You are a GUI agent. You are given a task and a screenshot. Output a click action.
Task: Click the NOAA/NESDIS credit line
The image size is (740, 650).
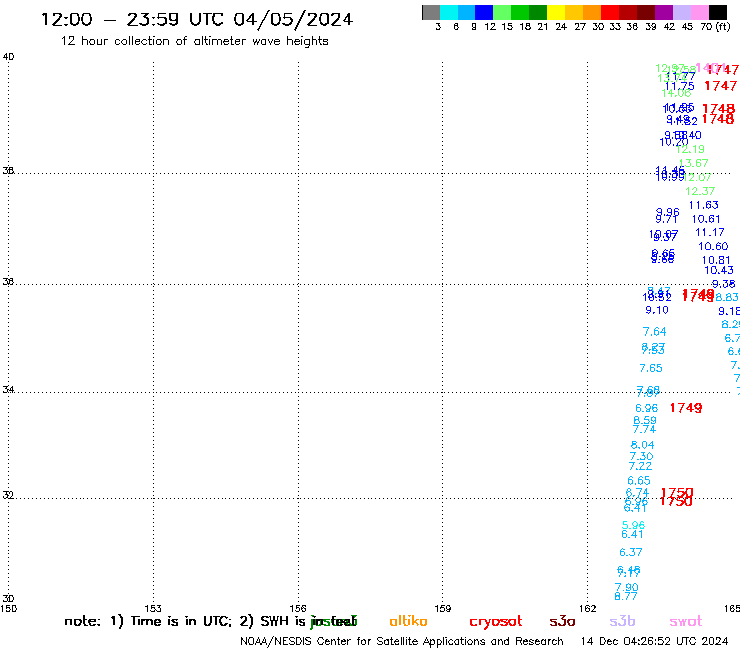(x=402, y=641)
